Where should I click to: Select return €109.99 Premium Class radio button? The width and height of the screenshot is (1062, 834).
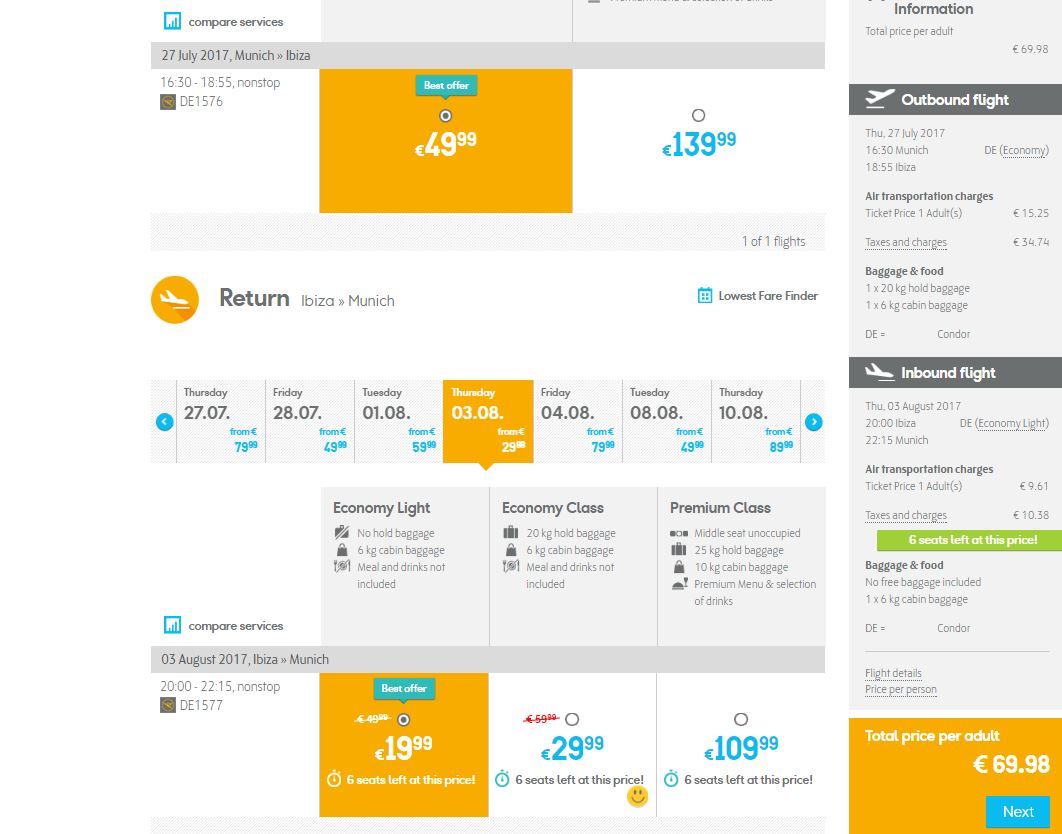click(x=741, y=720)
